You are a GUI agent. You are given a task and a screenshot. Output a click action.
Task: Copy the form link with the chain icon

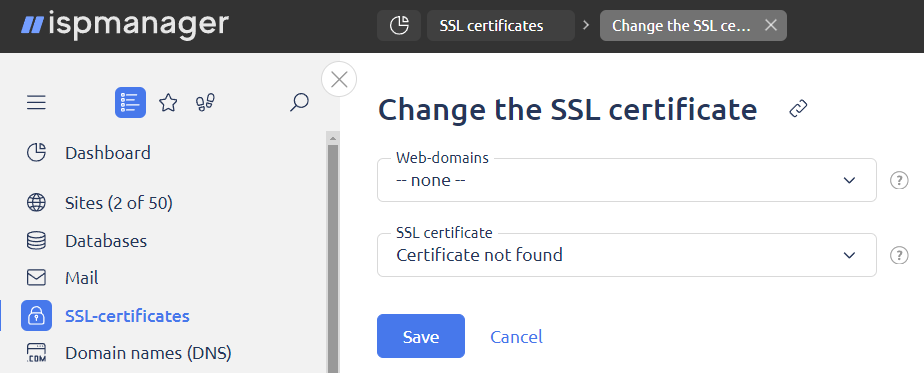point(798,109)
